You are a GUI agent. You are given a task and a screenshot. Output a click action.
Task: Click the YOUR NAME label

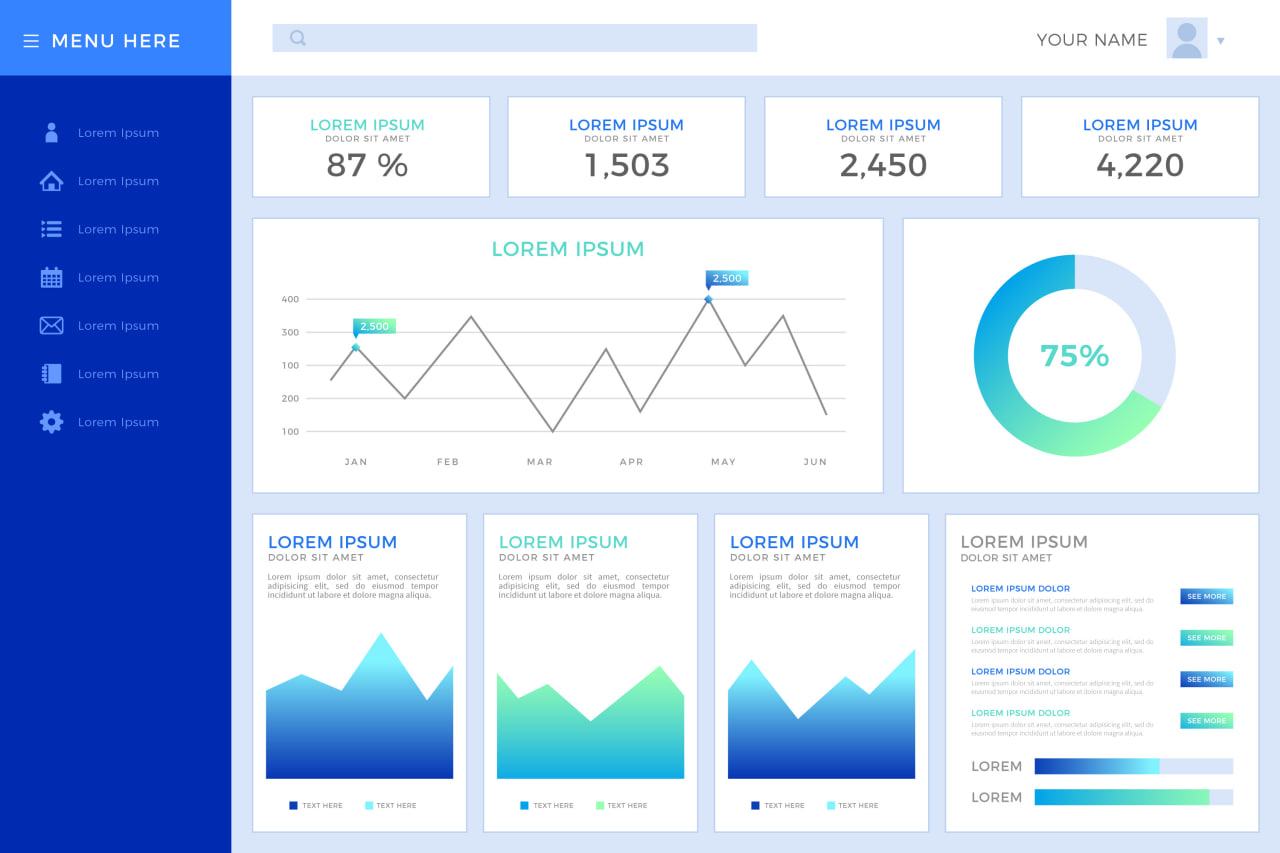tap(1092, 40)
